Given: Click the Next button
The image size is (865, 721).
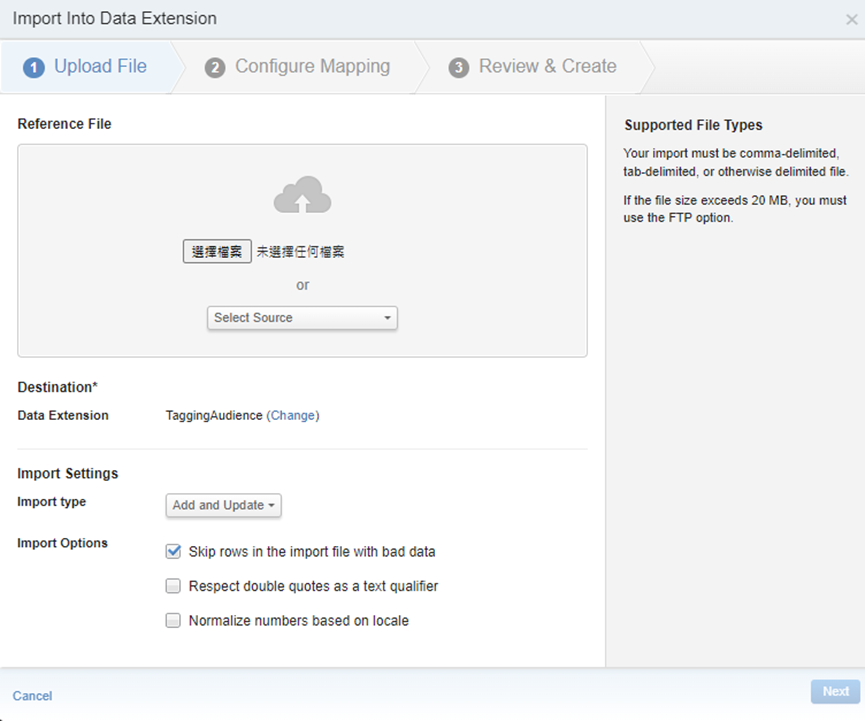Looking at the screenshot, I should (x=835, y=691).
